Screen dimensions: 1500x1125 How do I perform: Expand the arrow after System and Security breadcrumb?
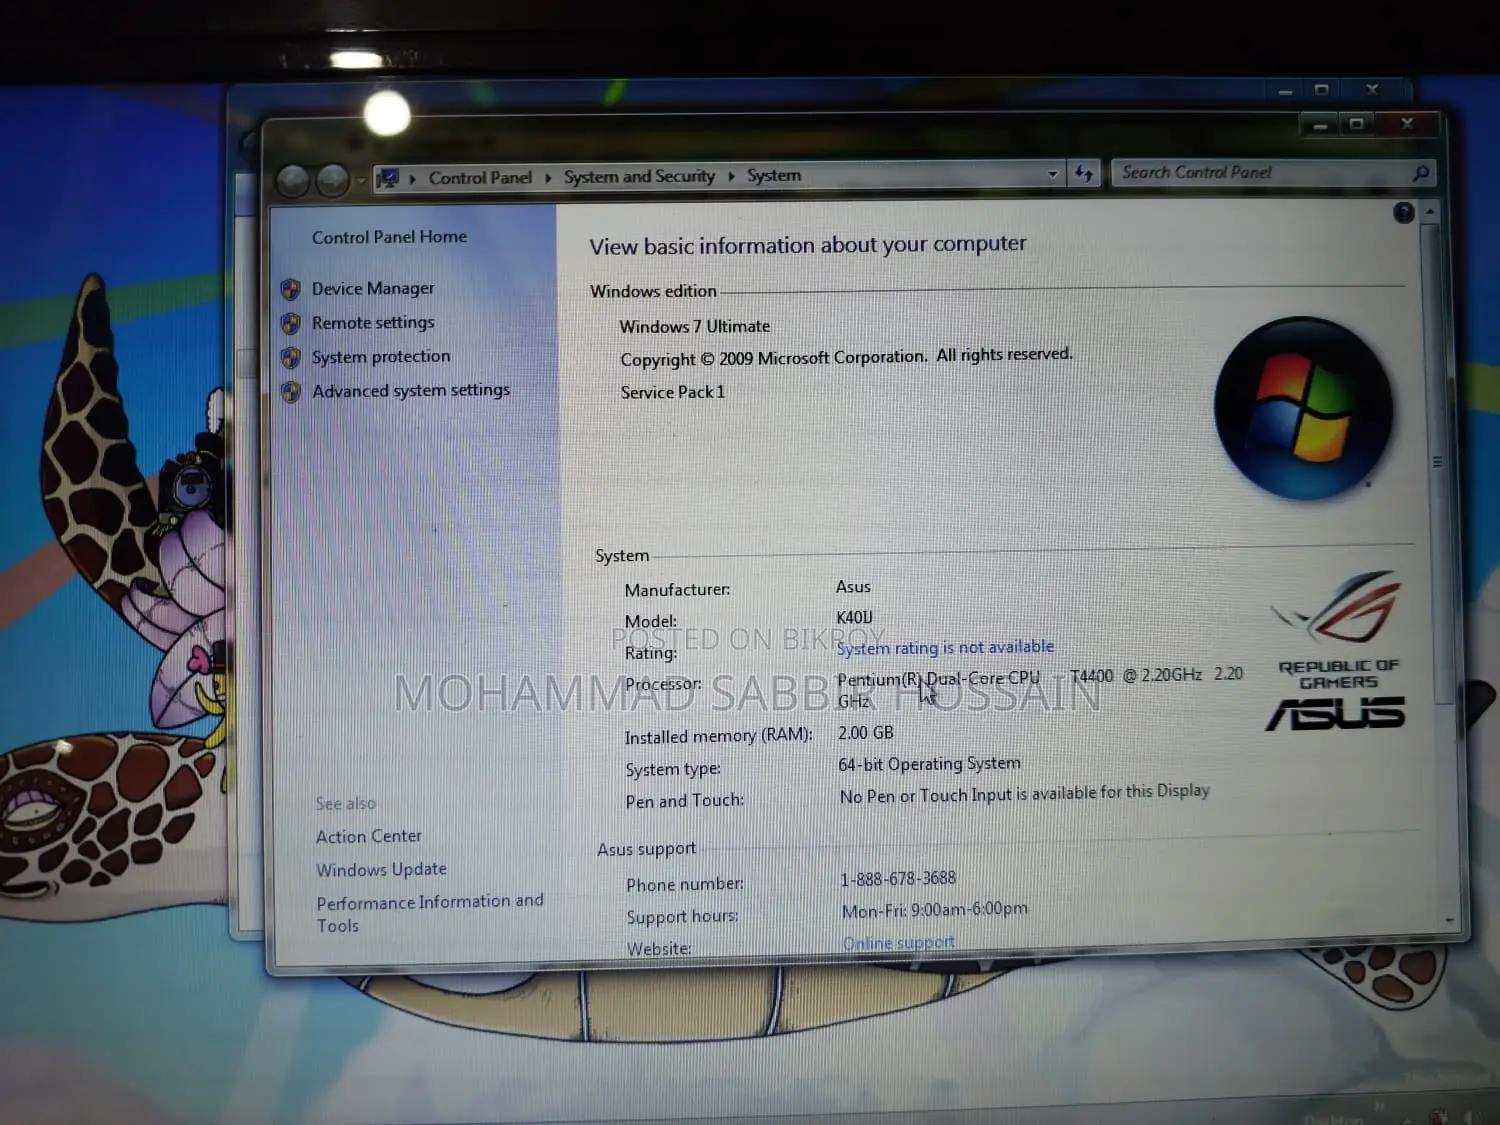pyautogui.click(x=731, y=176)
